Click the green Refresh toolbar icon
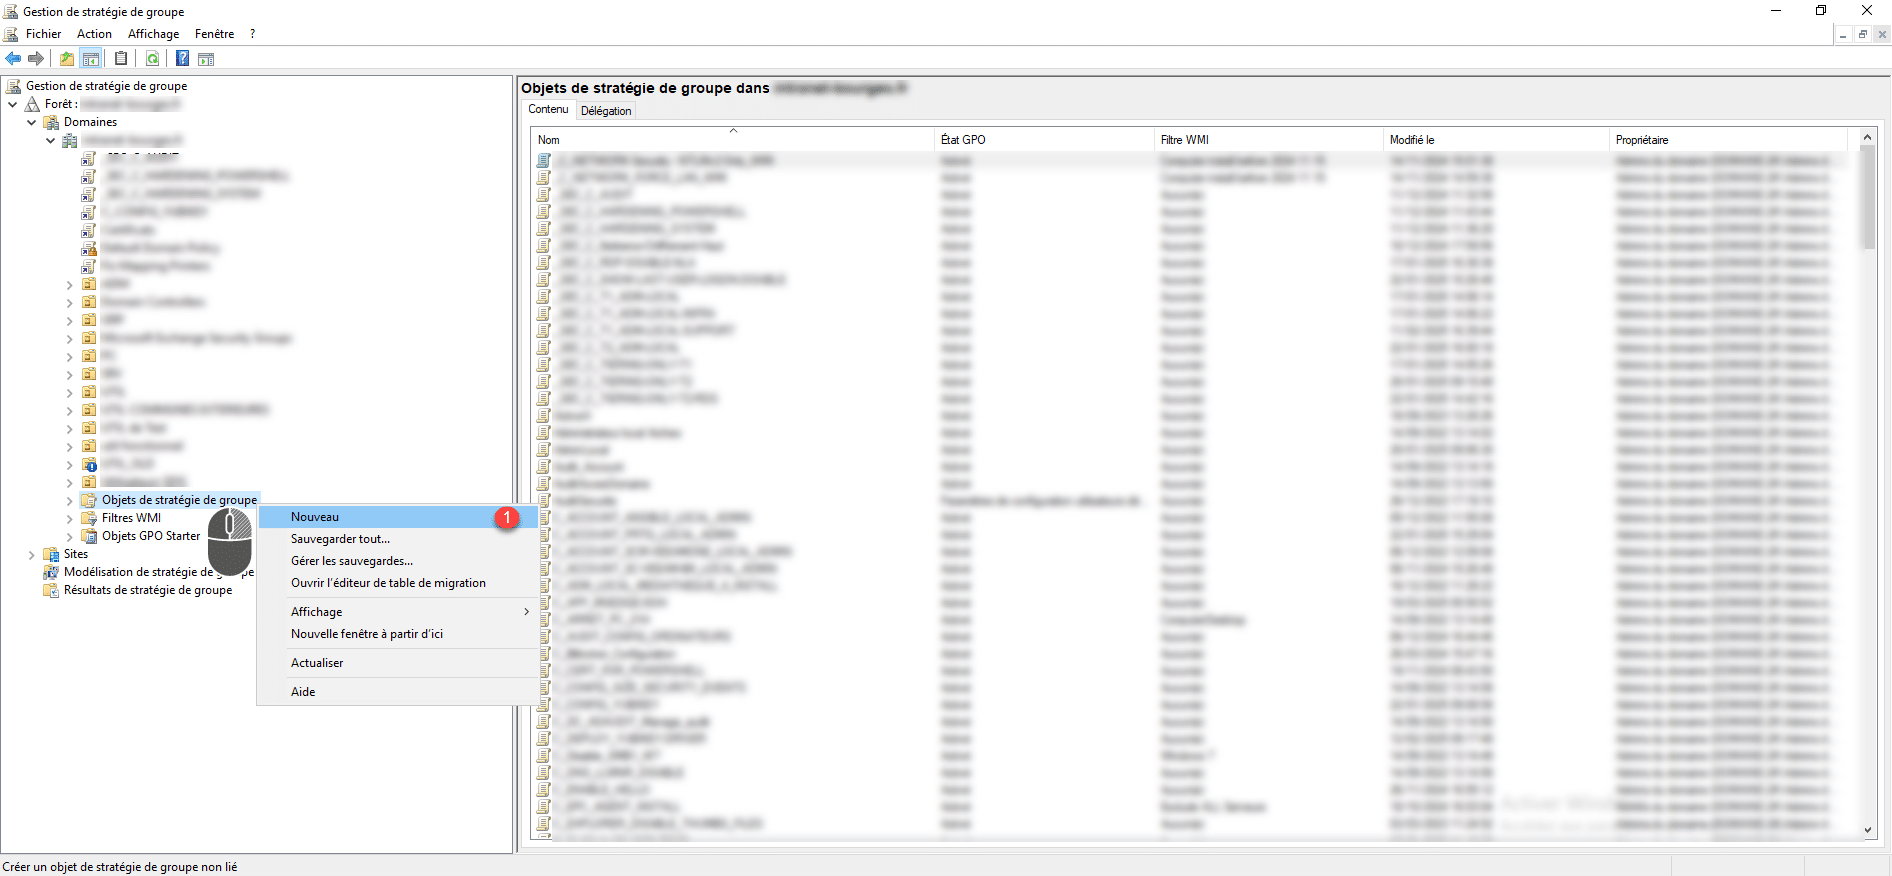The width and height of the screenshot is (1892, 876). tap(152, 59)
